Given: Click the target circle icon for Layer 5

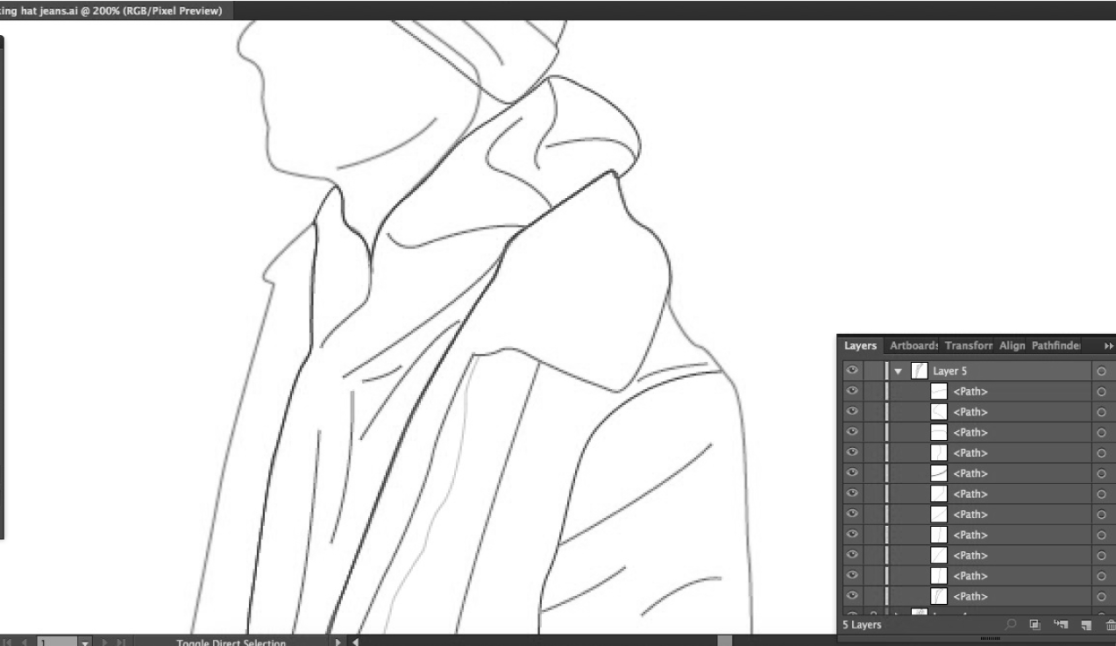Looking at the screenshot, I should (1101, 371).
